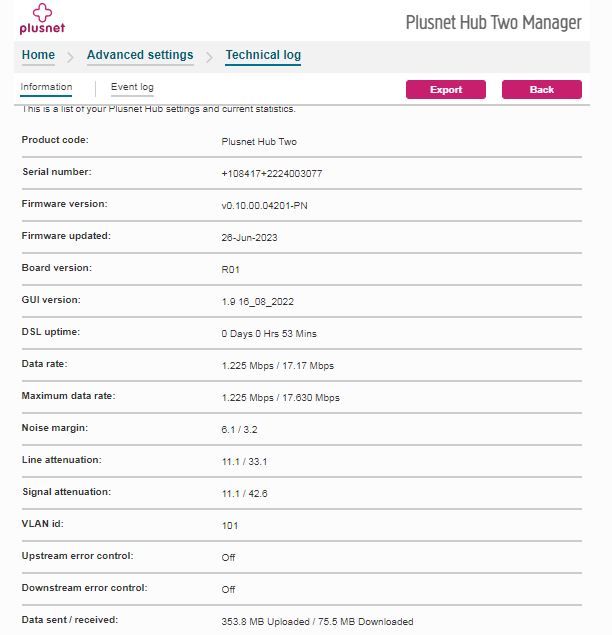The height and width of the screenshot is (635, 612).
Task: Click the Firmware updated date value
Action: coord(250,238)
